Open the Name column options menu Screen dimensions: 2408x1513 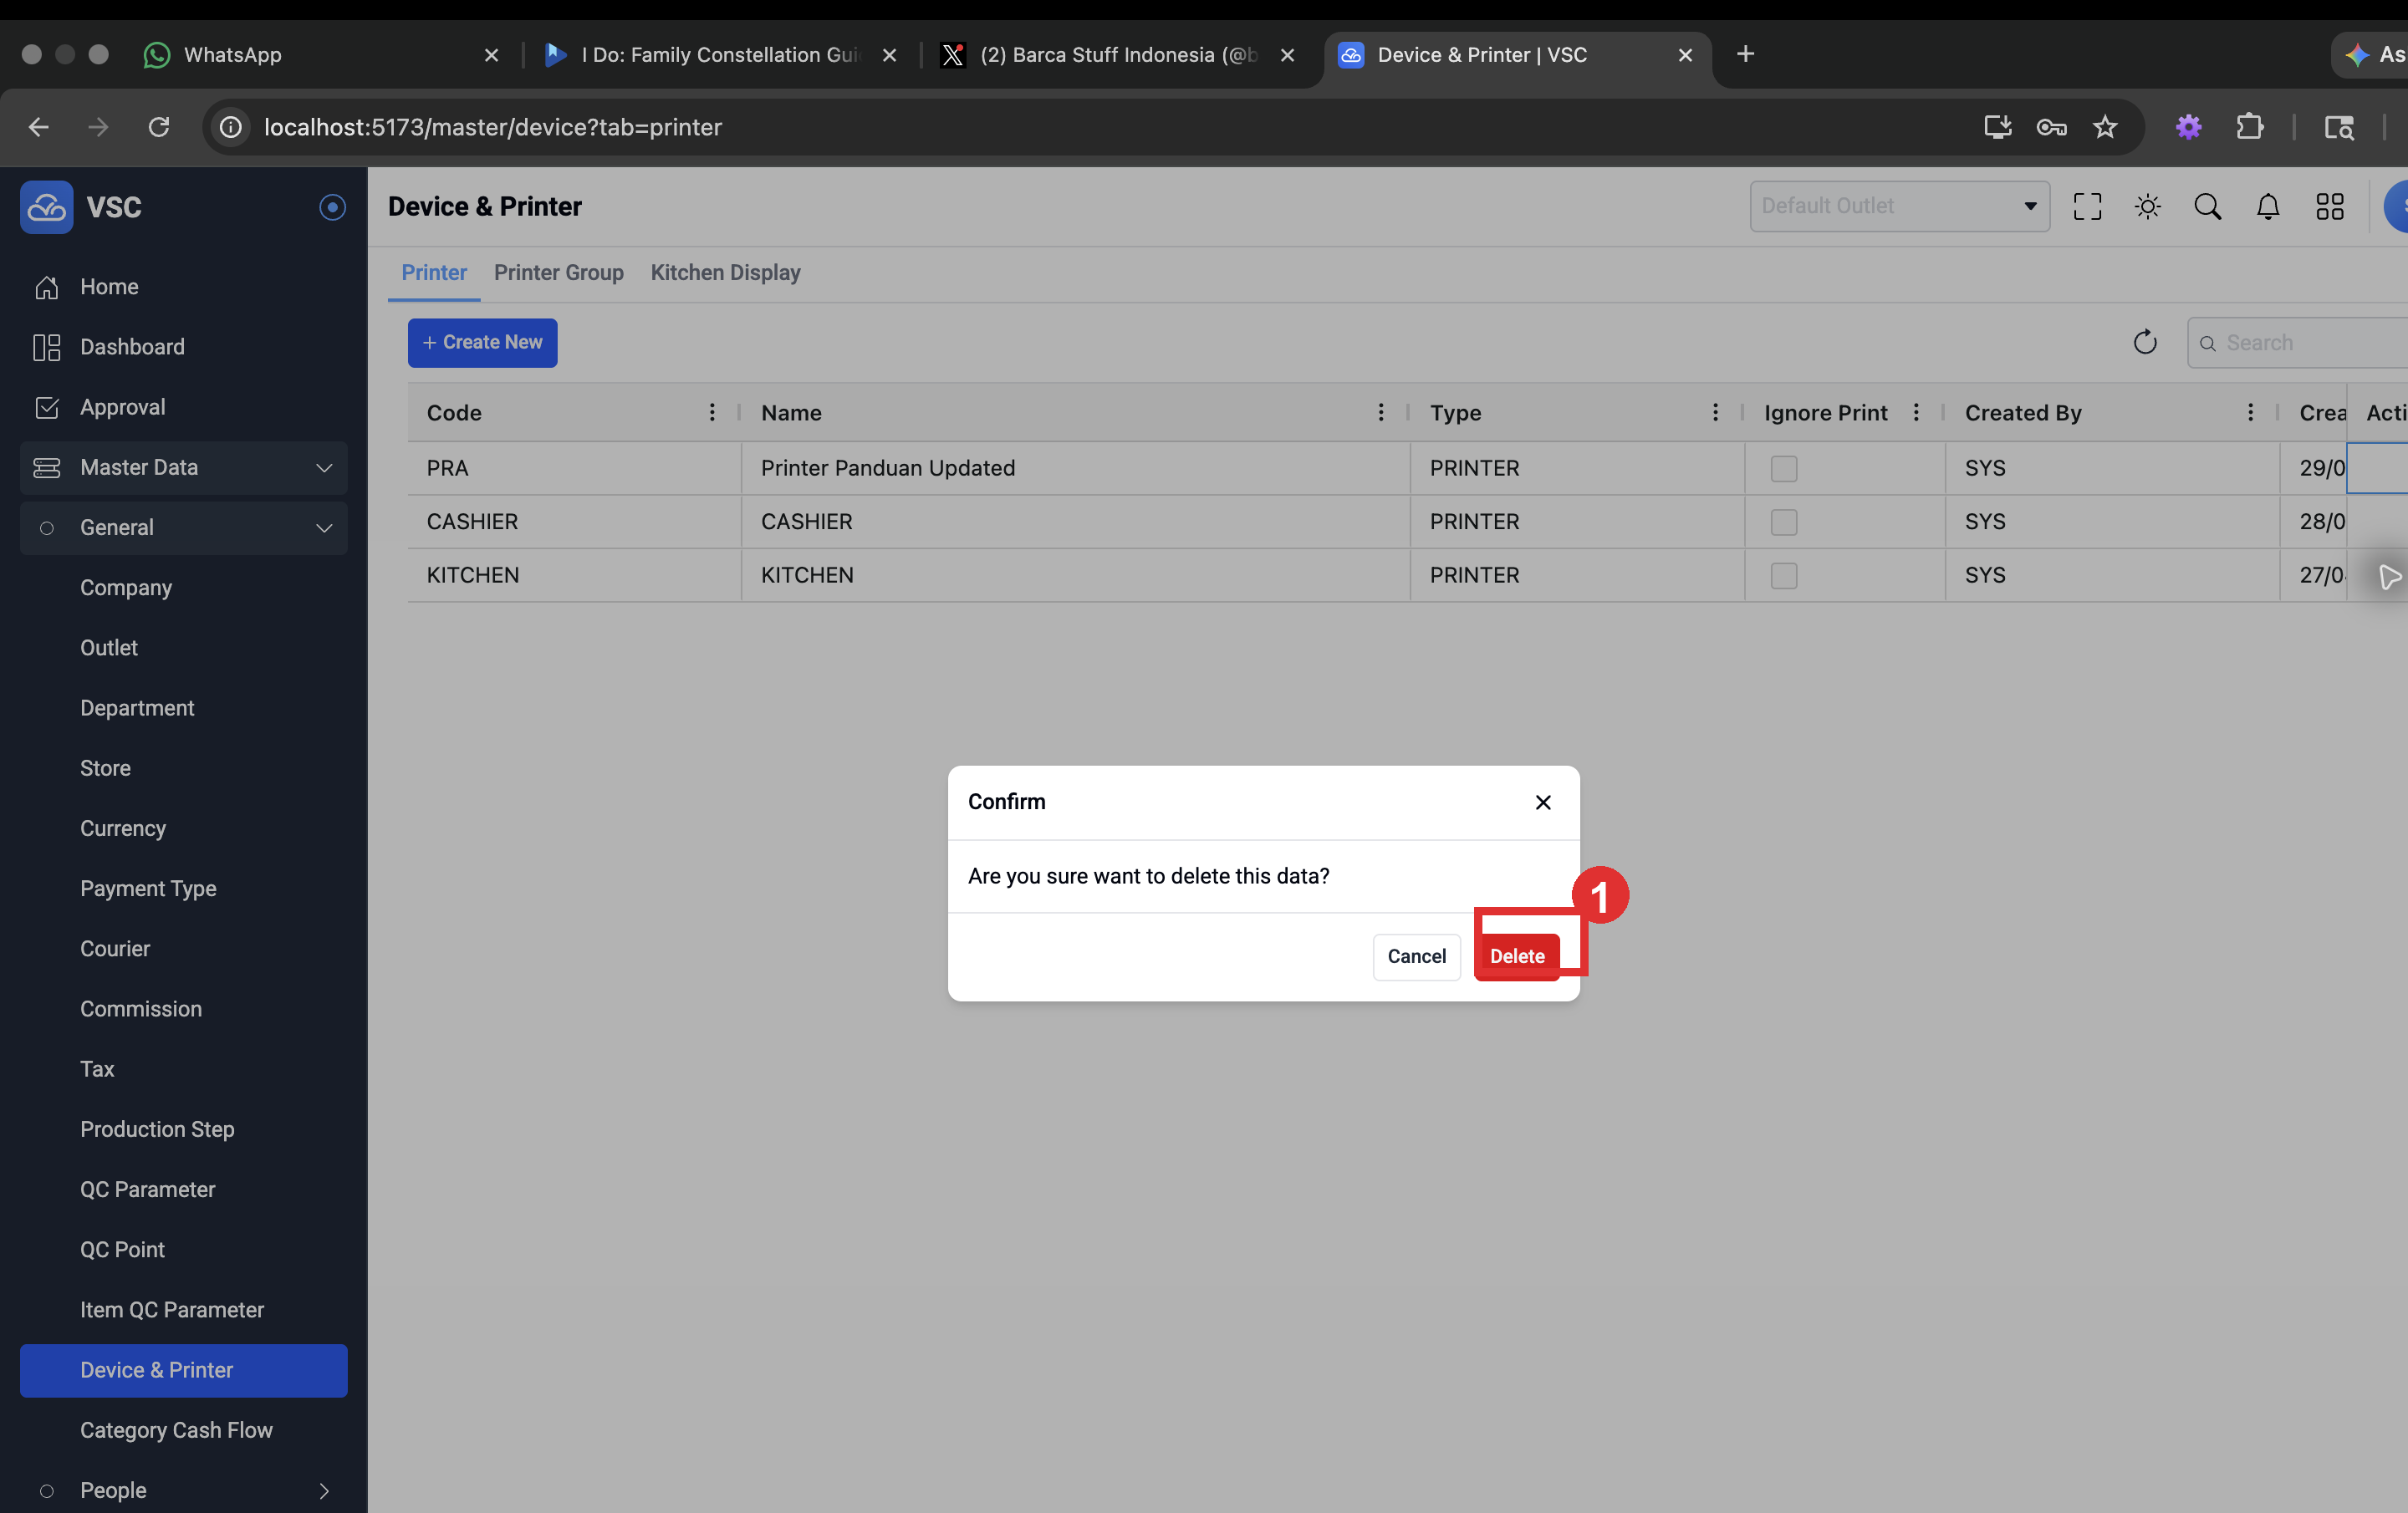[1380, 413]
